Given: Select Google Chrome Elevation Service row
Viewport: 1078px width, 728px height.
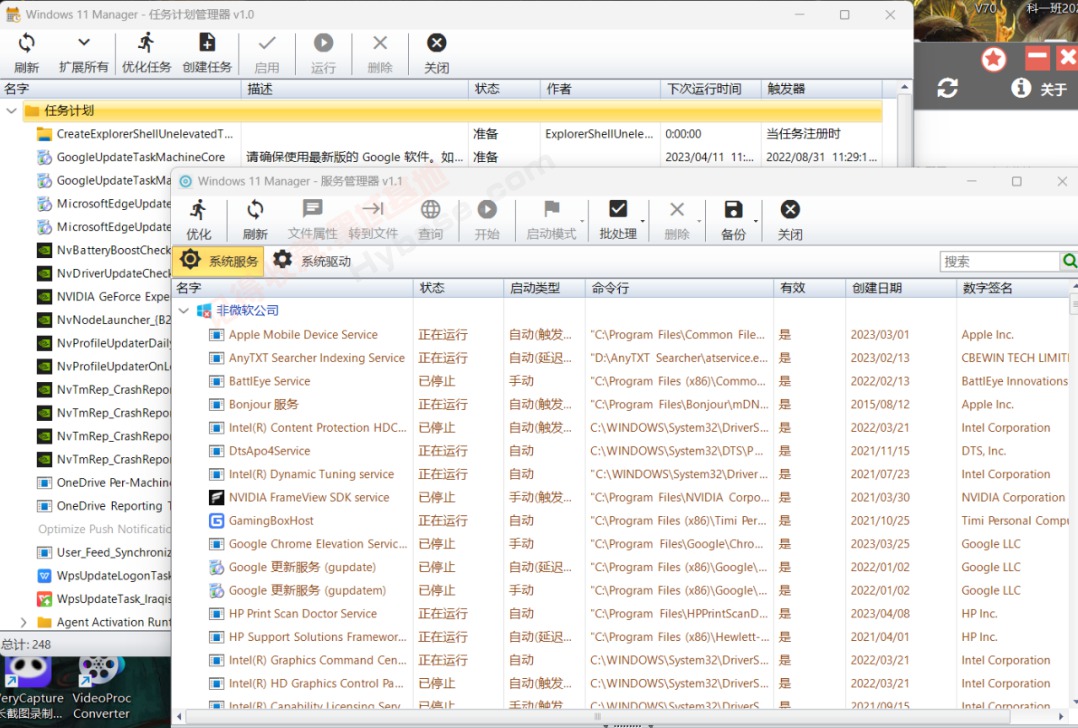Looking at the screenshot, I should 621,544.
